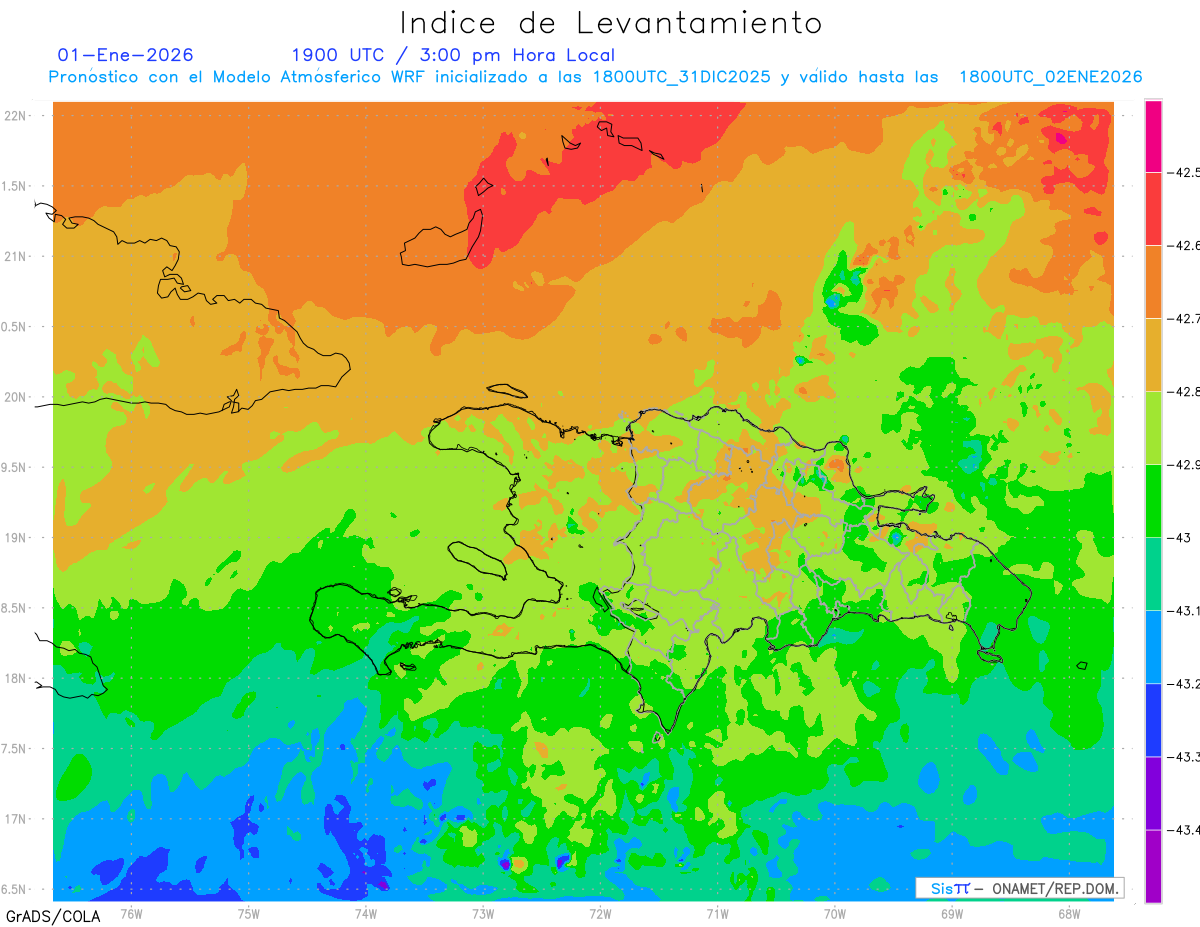Click the bright green color bar segment above -43
The image size is (1200, 927).
pyautogui.click(x=1153, y=501)
